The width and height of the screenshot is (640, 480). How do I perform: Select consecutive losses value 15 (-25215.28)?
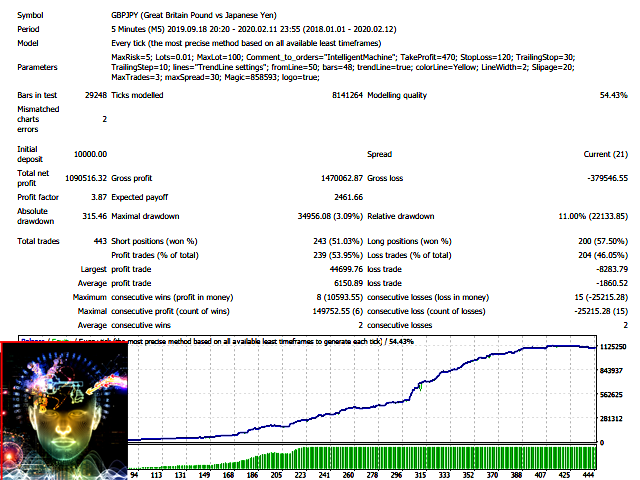601,297
